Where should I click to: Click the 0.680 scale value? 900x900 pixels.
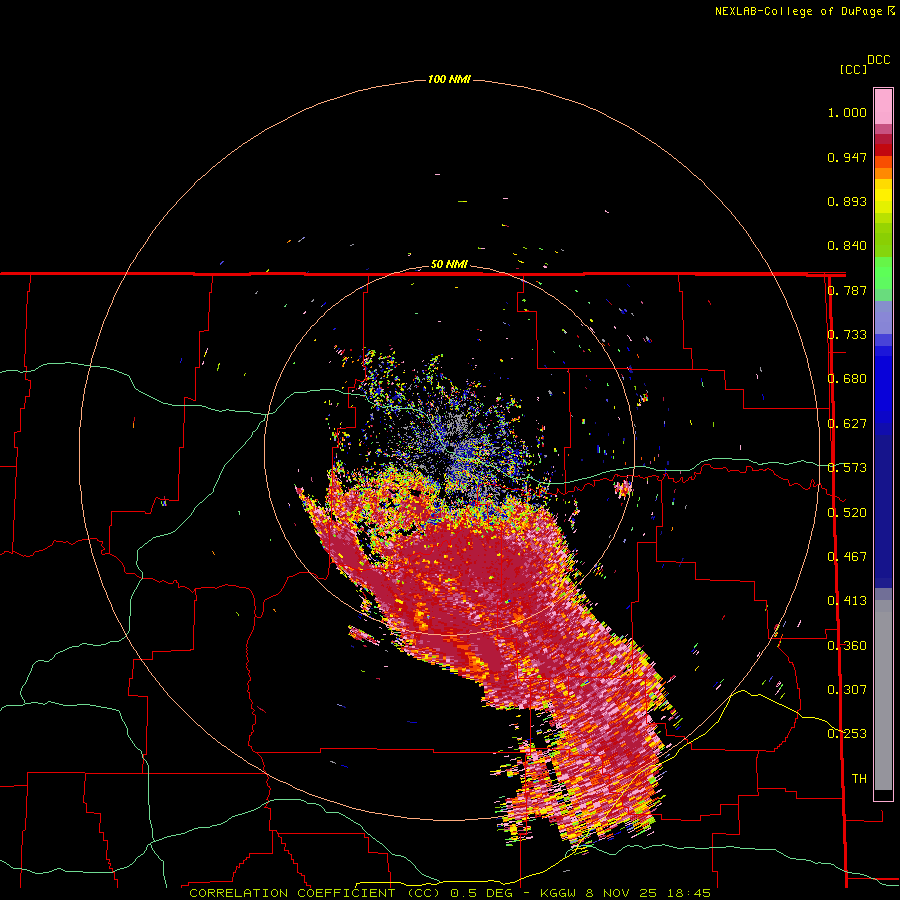click(x=847, y=379)
